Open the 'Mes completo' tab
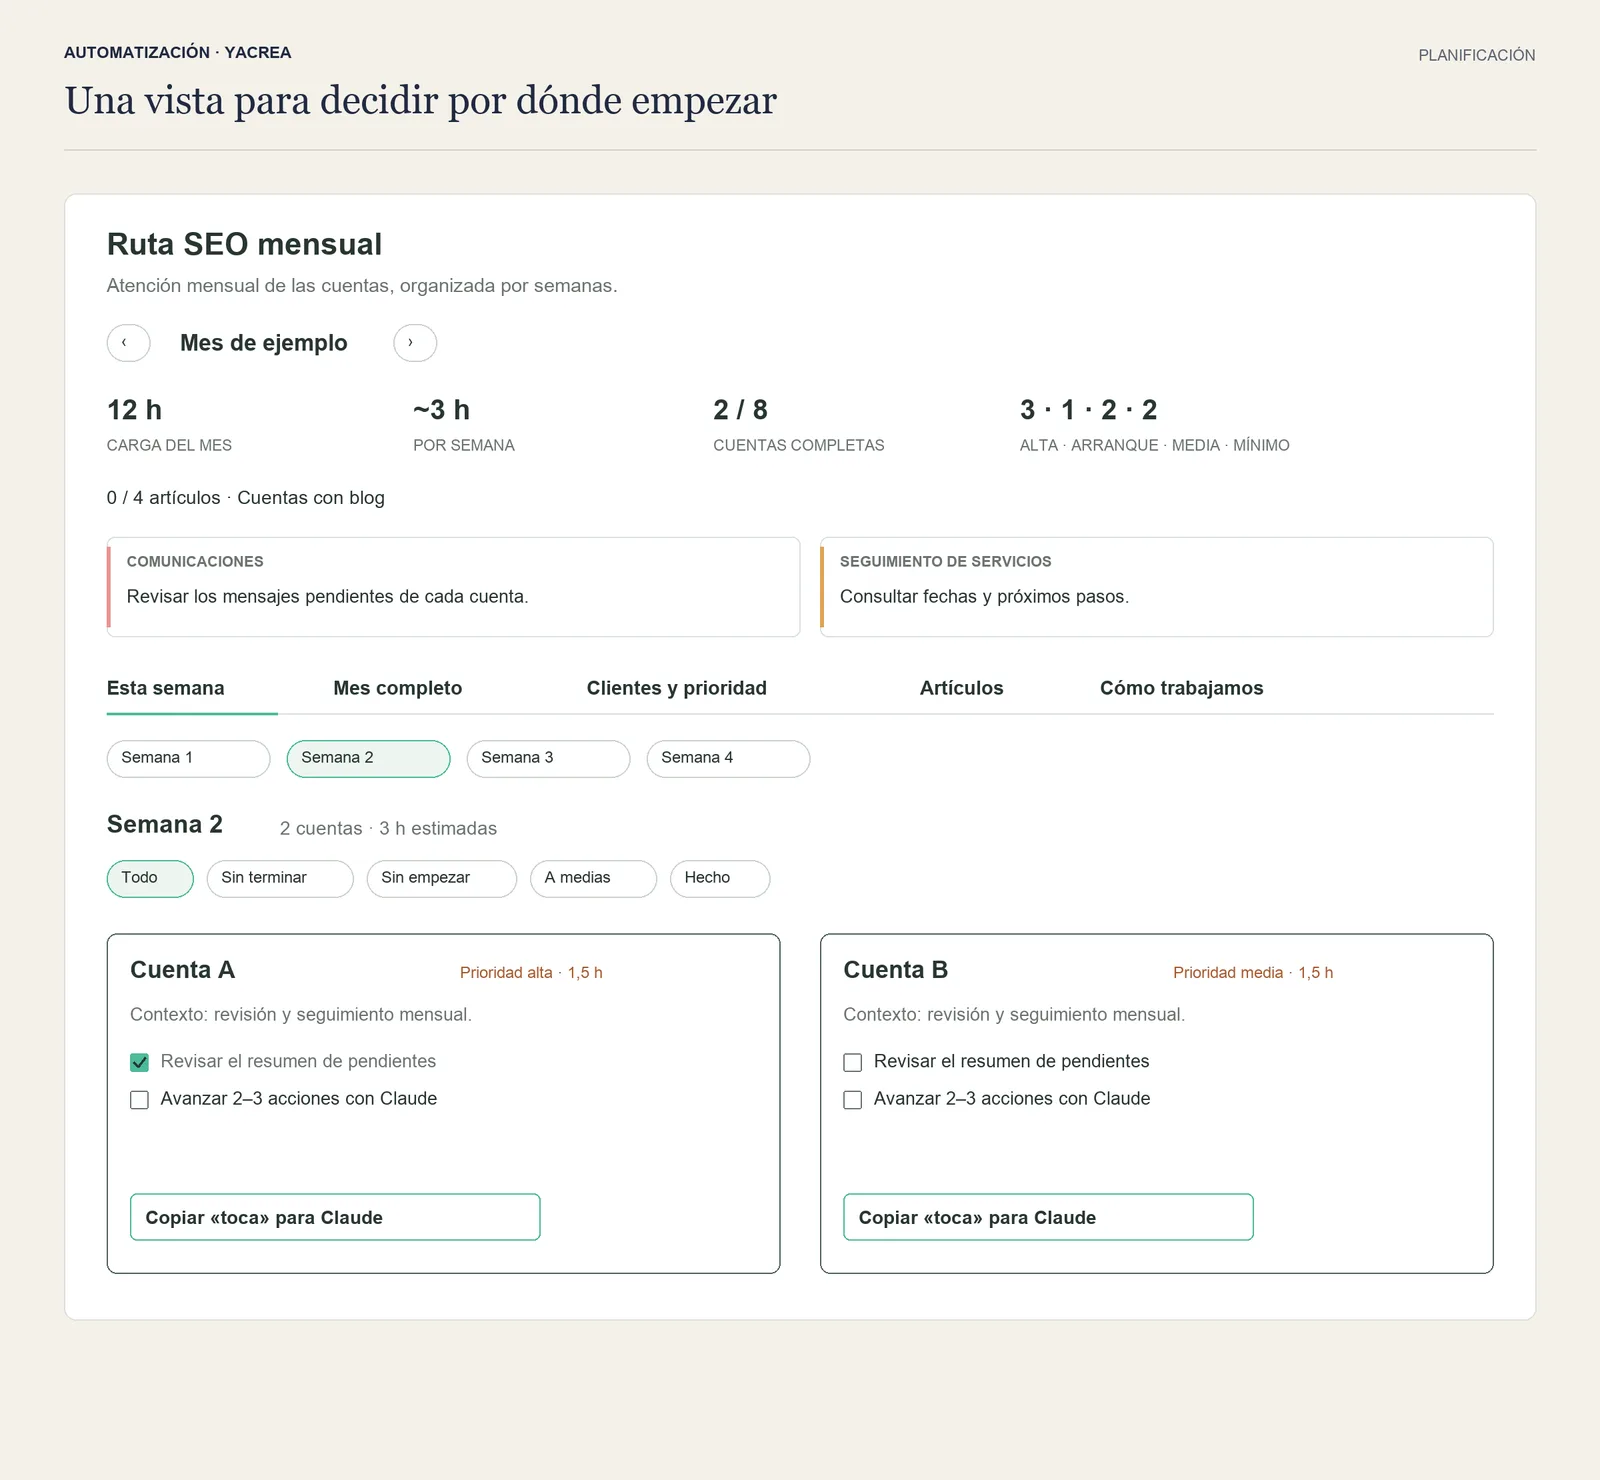Screen dimensions: 1600x1480 (398, 688)
